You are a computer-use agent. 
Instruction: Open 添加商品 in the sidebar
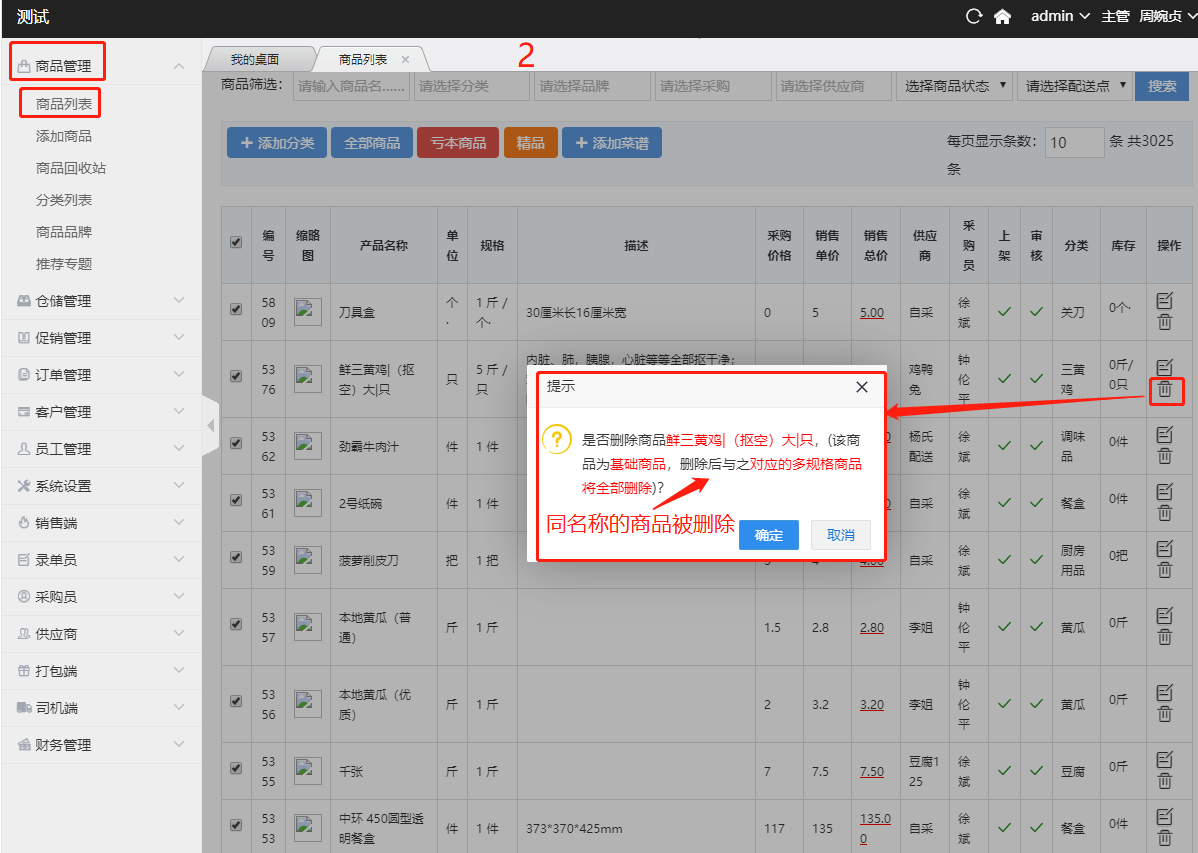click(x=64, y=136)
